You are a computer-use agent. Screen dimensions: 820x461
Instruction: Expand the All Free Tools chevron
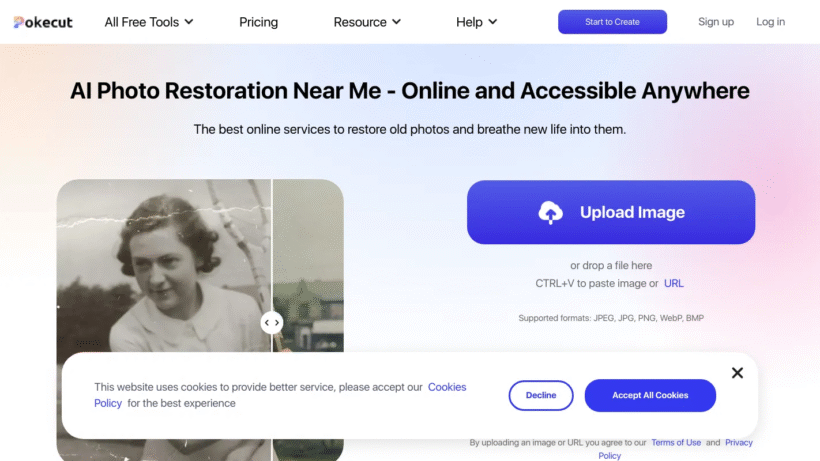click(189, 22)
